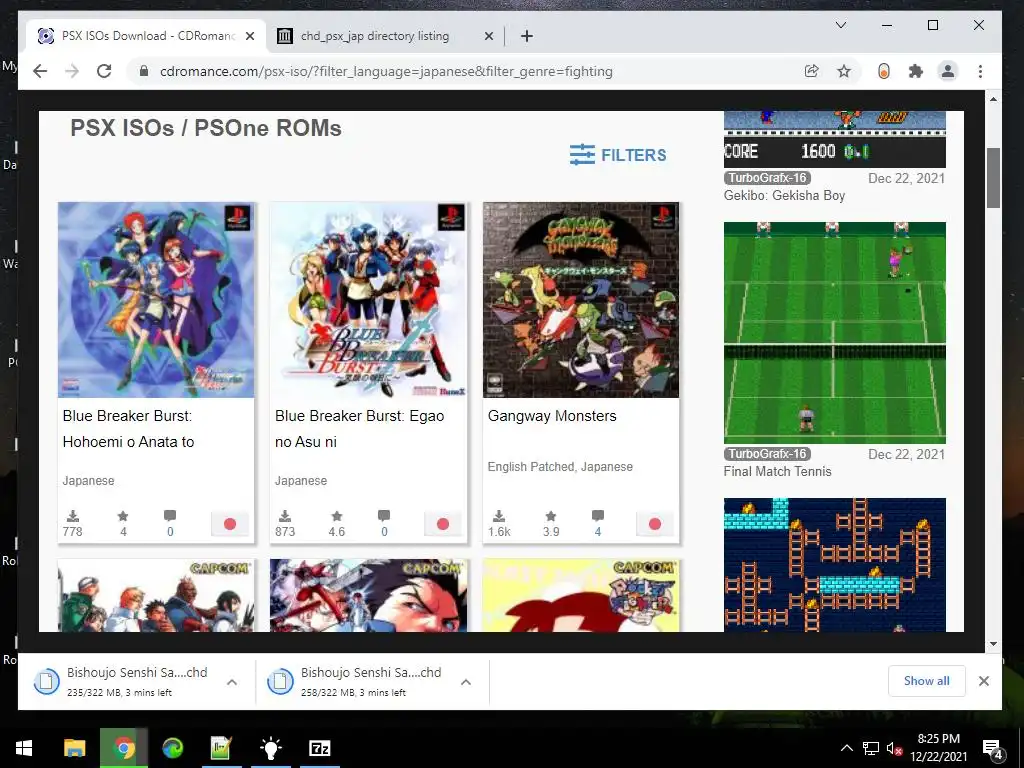Screen dimensions: 1024x768
Task: Expand options for the 235/322 MB download
Action: pos(232,682)
